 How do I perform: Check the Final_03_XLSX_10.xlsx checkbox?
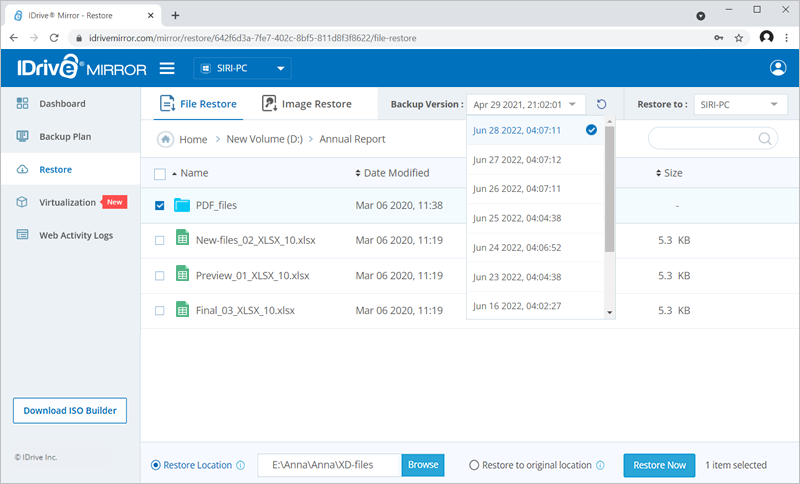click(160, 310)
